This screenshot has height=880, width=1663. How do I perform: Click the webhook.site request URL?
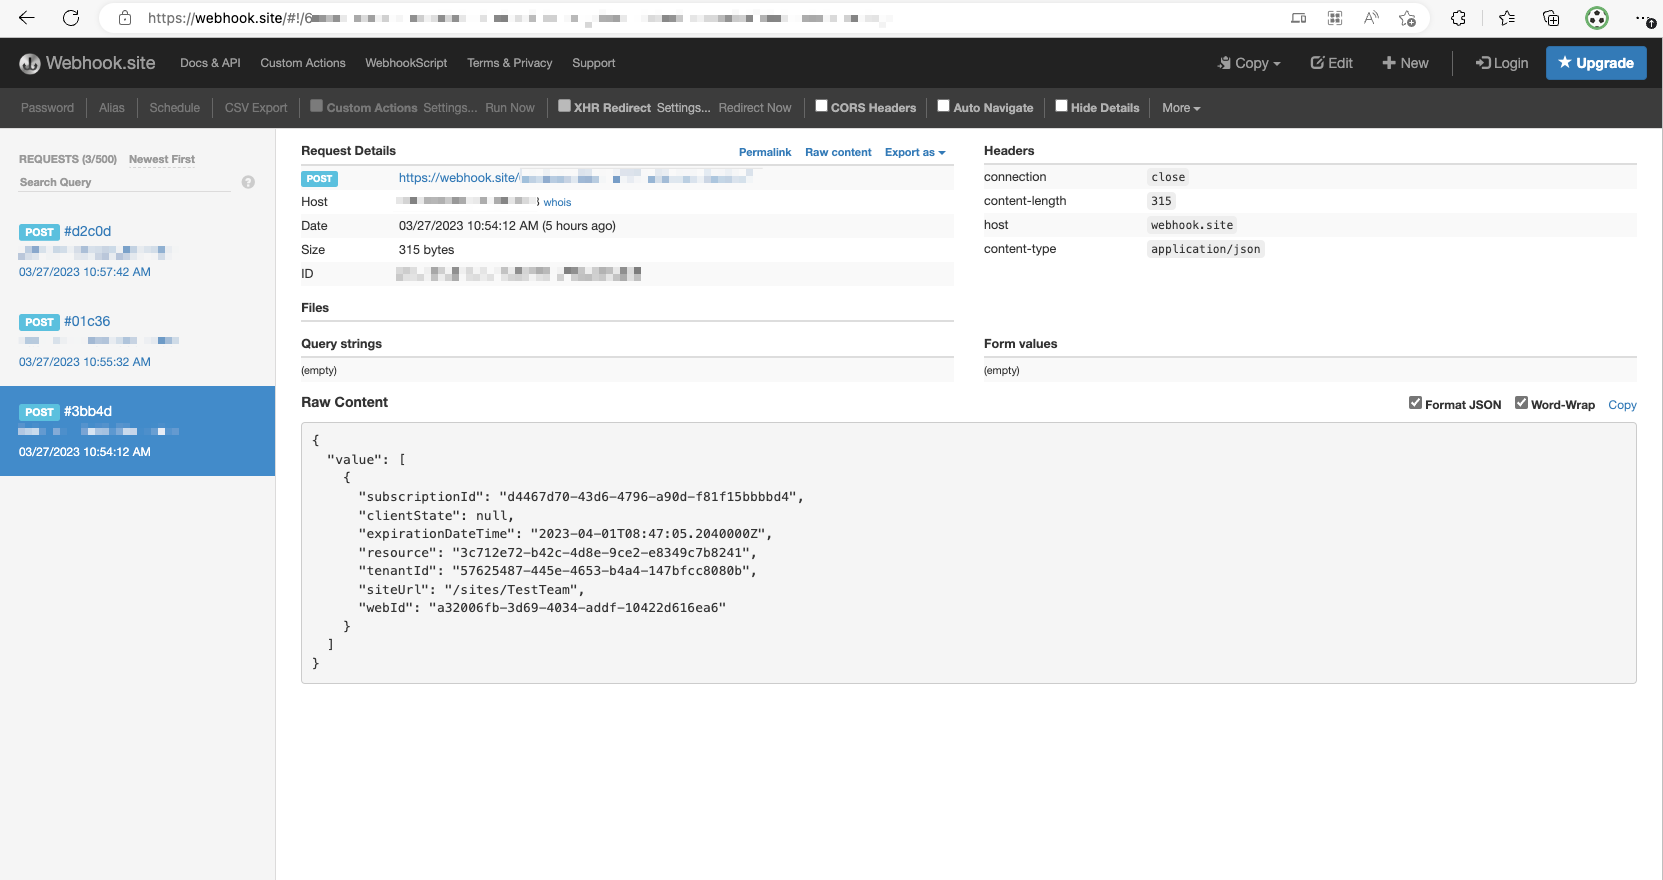tap(575, 178)
